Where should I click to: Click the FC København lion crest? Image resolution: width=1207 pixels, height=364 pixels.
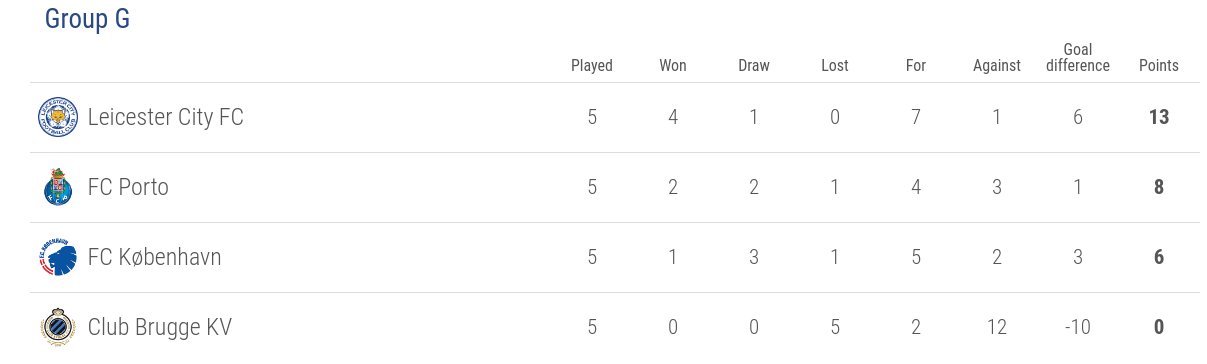[x=58, y=258]
